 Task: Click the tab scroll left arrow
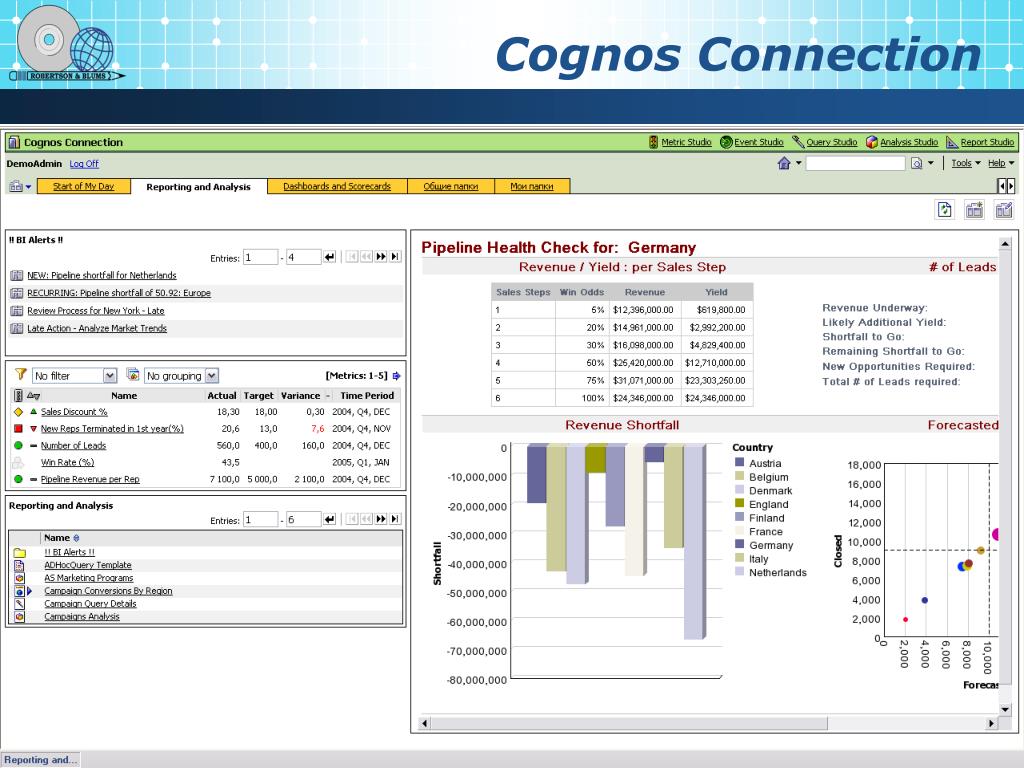pos(1002,186)
